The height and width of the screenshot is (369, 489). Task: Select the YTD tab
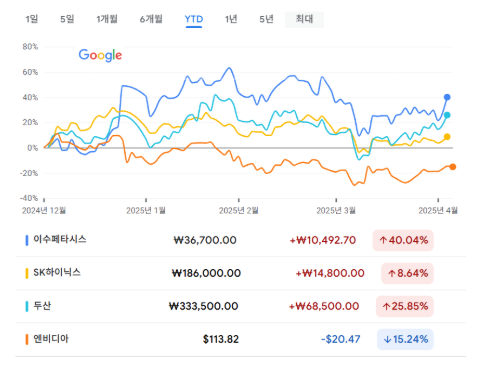(194, 19)
